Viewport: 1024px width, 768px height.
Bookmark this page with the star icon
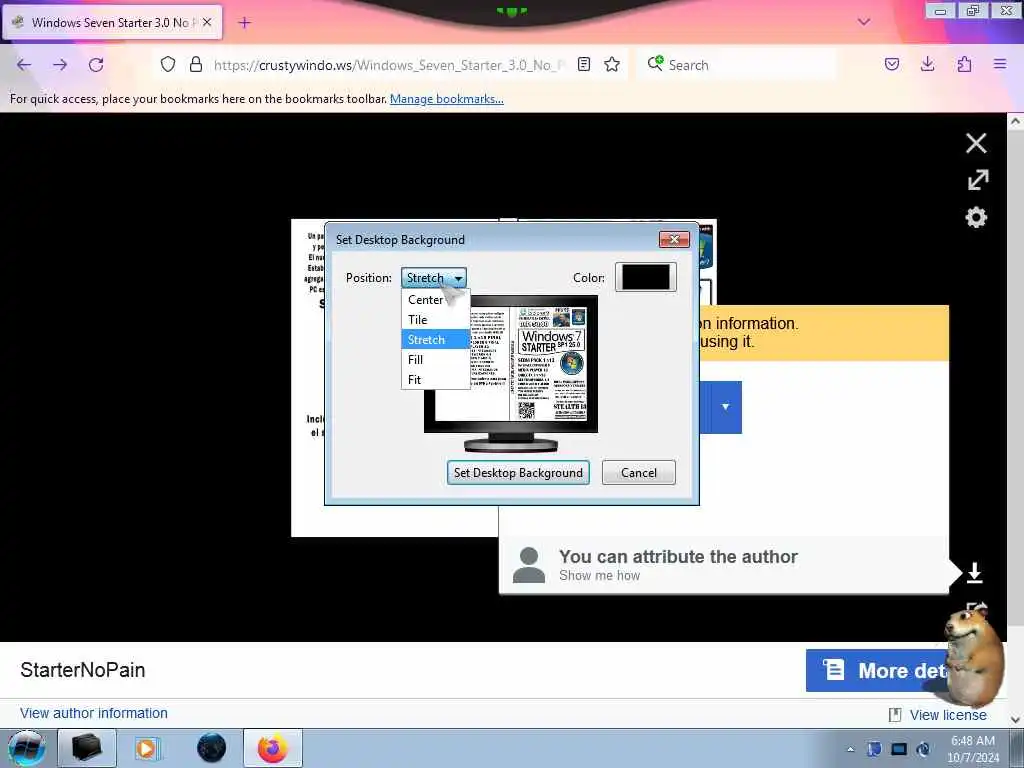point(612,64)
